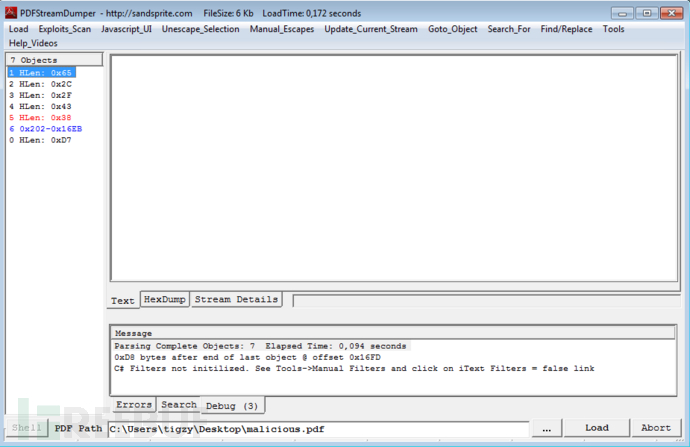Open the Find/Replace menu

click(566, 29)
